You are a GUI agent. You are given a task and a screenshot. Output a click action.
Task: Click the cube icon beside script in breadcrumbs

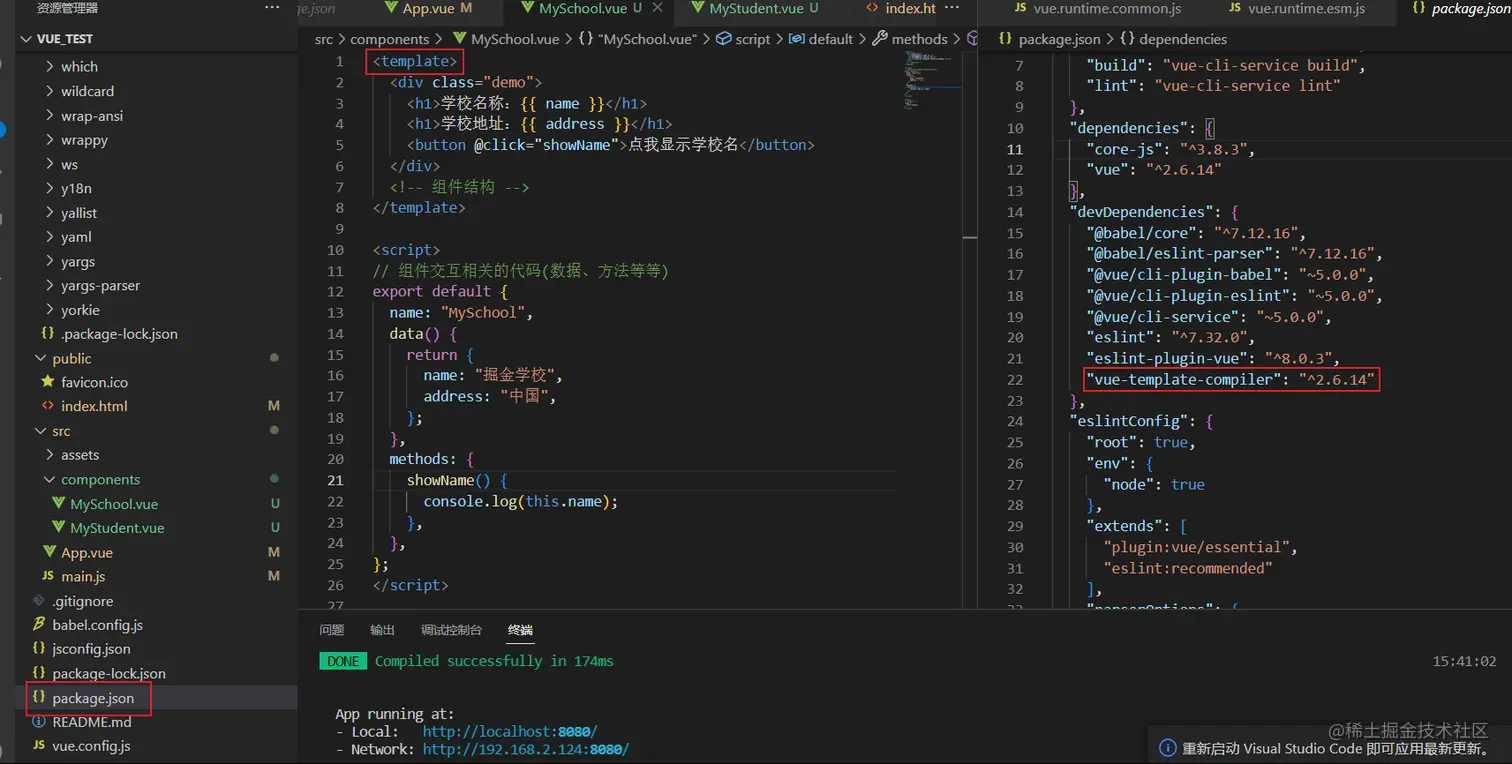[724, 39]
